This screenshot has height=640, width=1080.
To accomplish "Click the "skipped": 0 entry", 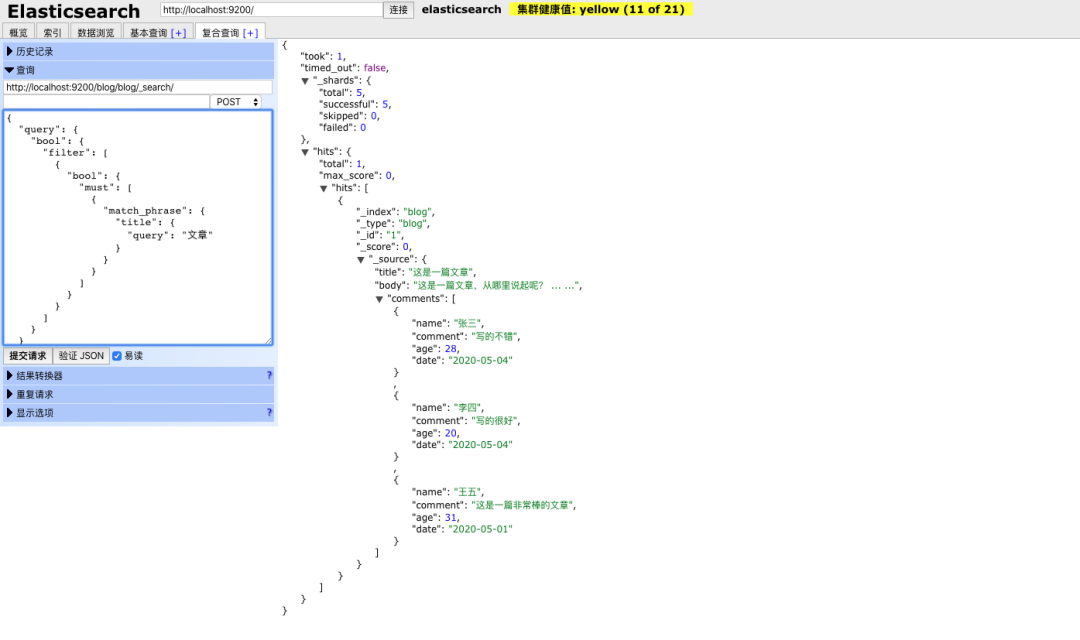I will (x=349, y=116).
